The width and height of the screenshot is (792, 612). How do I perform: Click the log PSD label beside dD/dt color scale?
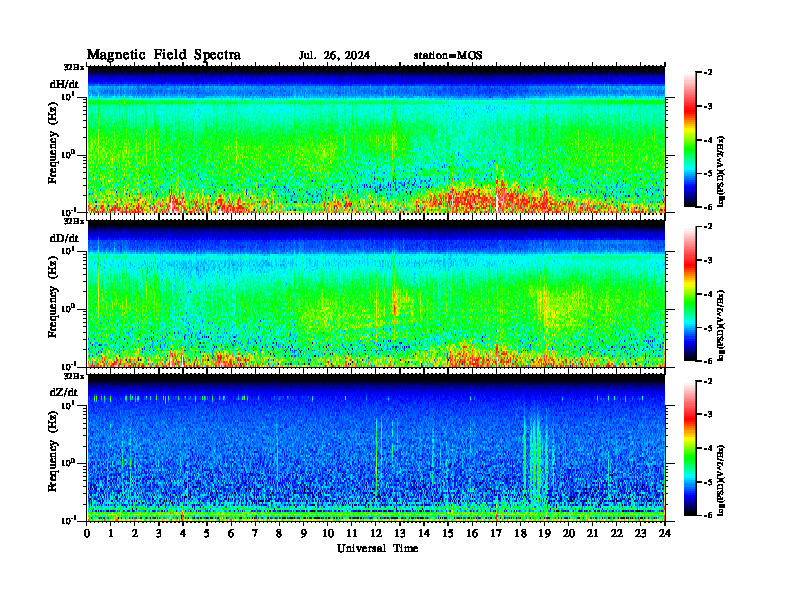pyautogui.click(x=722, y=325)
